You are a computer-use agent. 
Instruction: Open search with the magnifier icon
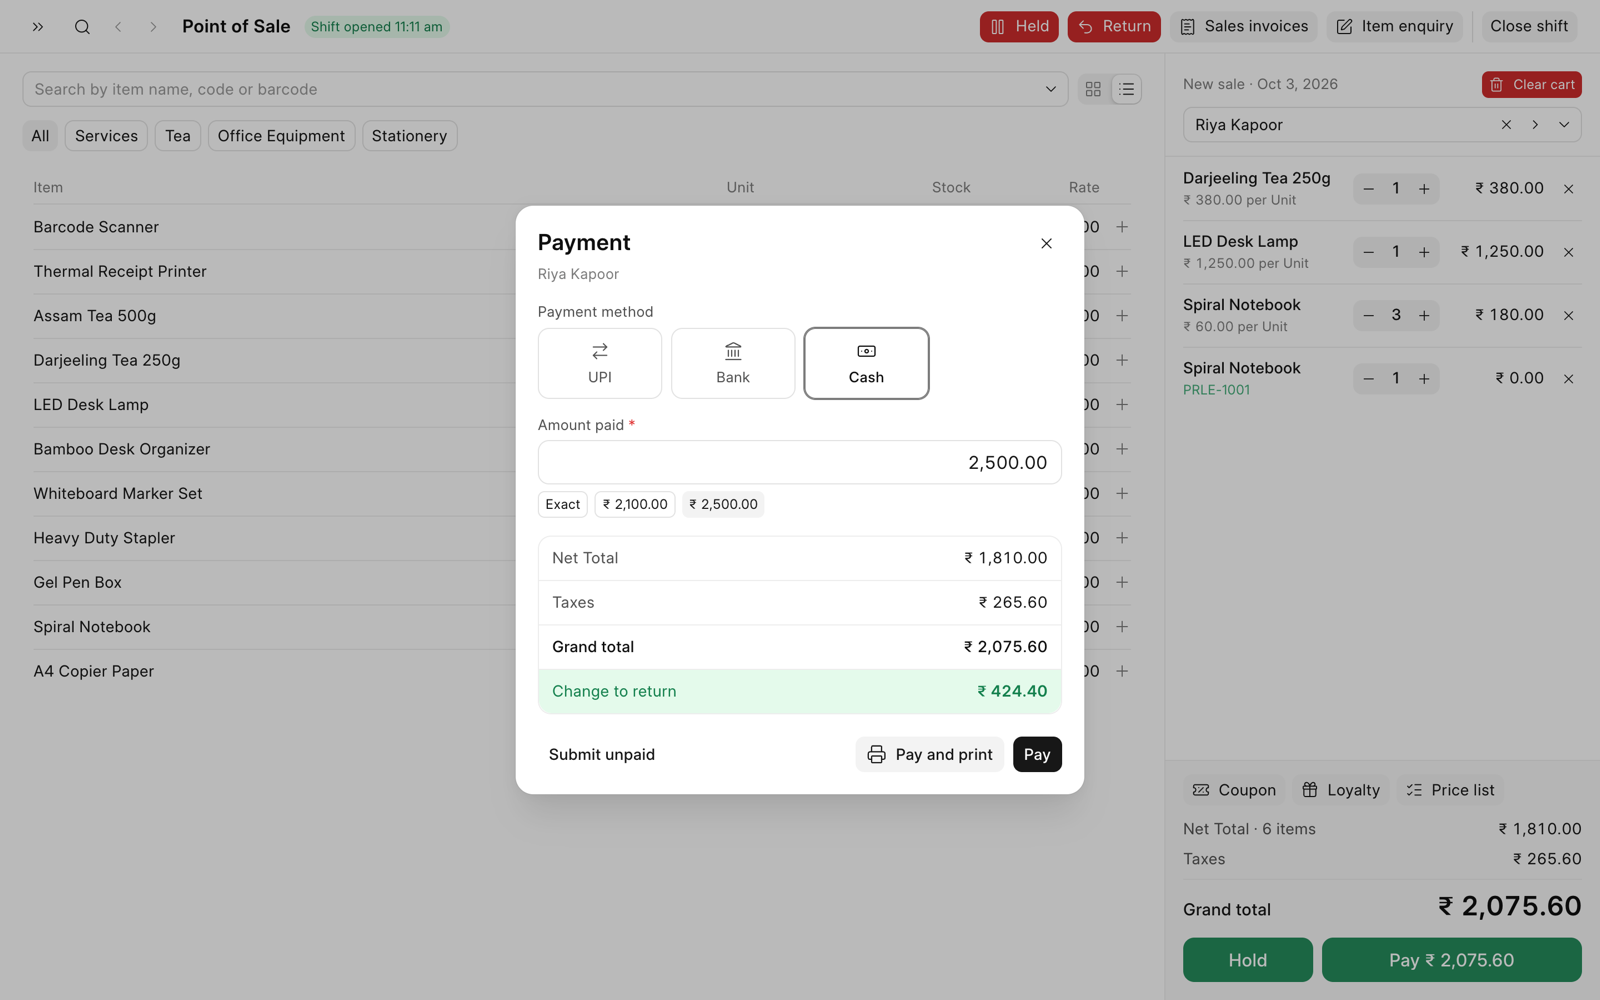82,27
